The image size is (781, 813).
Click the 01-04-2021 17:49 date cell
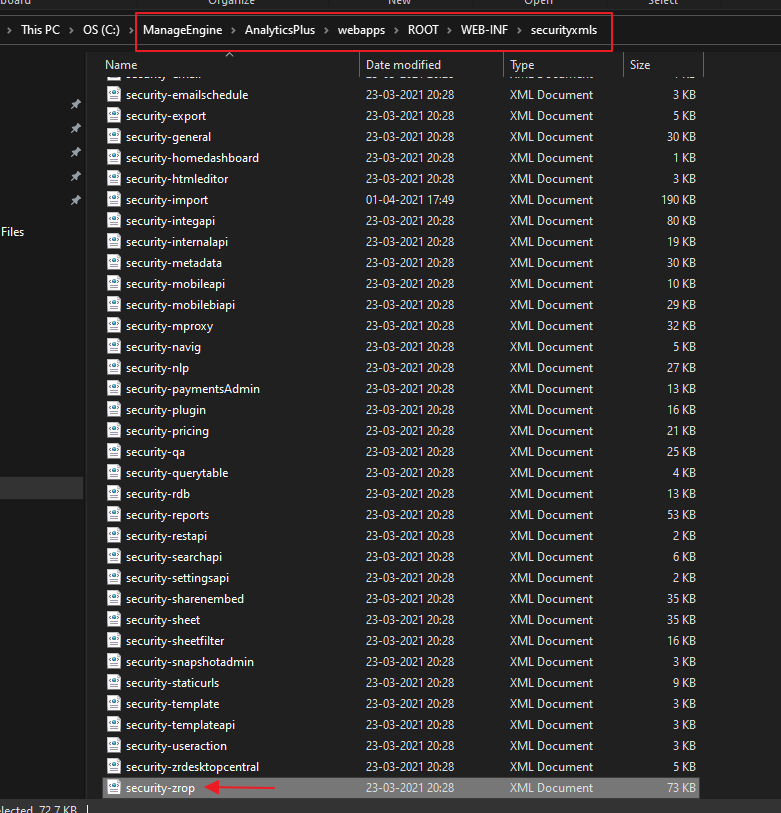410,200
